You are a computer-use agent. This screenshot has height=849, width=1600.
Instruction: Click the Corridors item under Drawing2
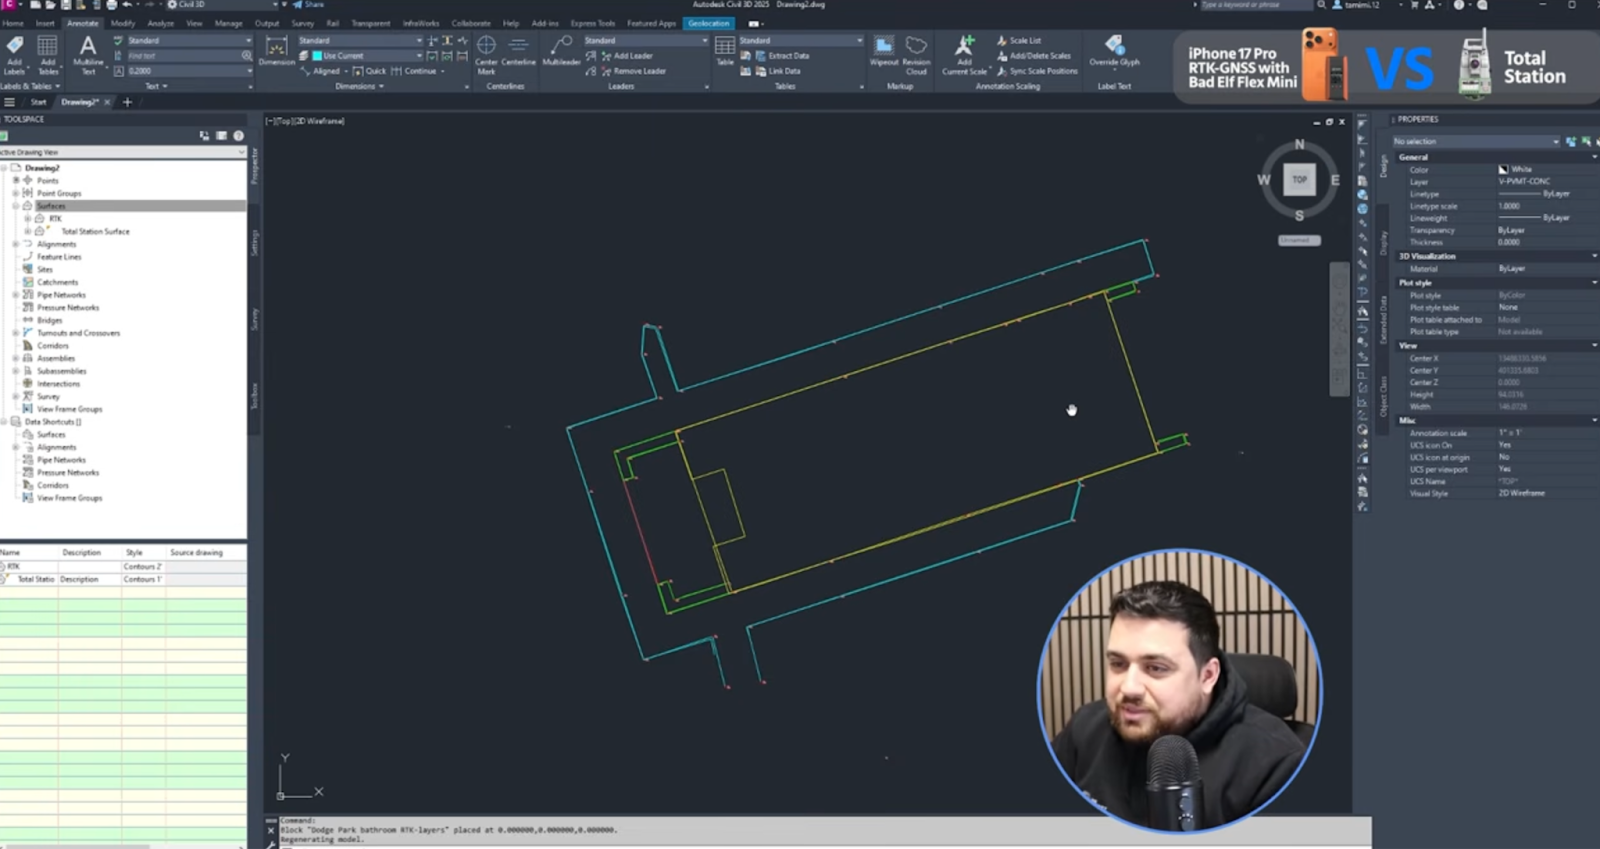pyautogui.click(x=53, y=346)
